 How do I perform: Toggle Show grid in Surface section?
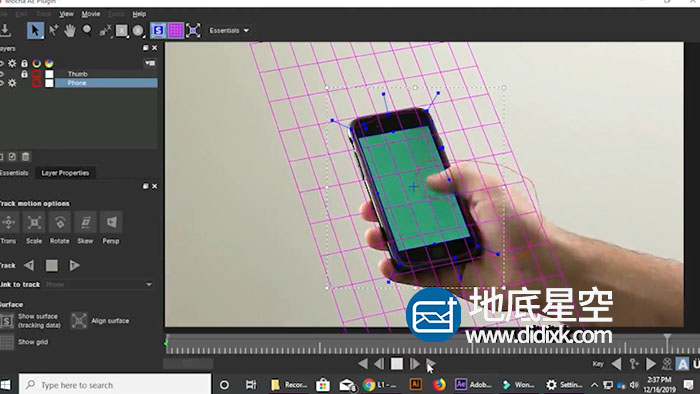[x=7, y=342]
